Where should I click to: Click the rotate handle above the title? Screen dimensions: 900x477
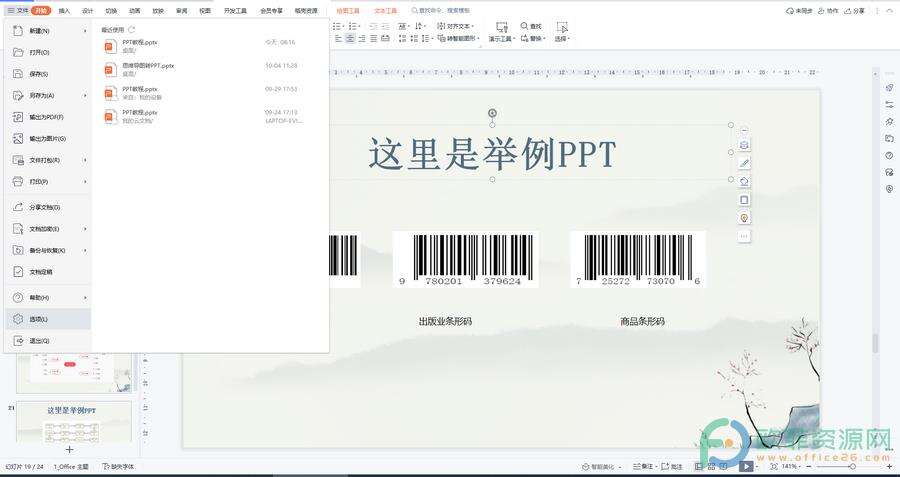[492, 113]
